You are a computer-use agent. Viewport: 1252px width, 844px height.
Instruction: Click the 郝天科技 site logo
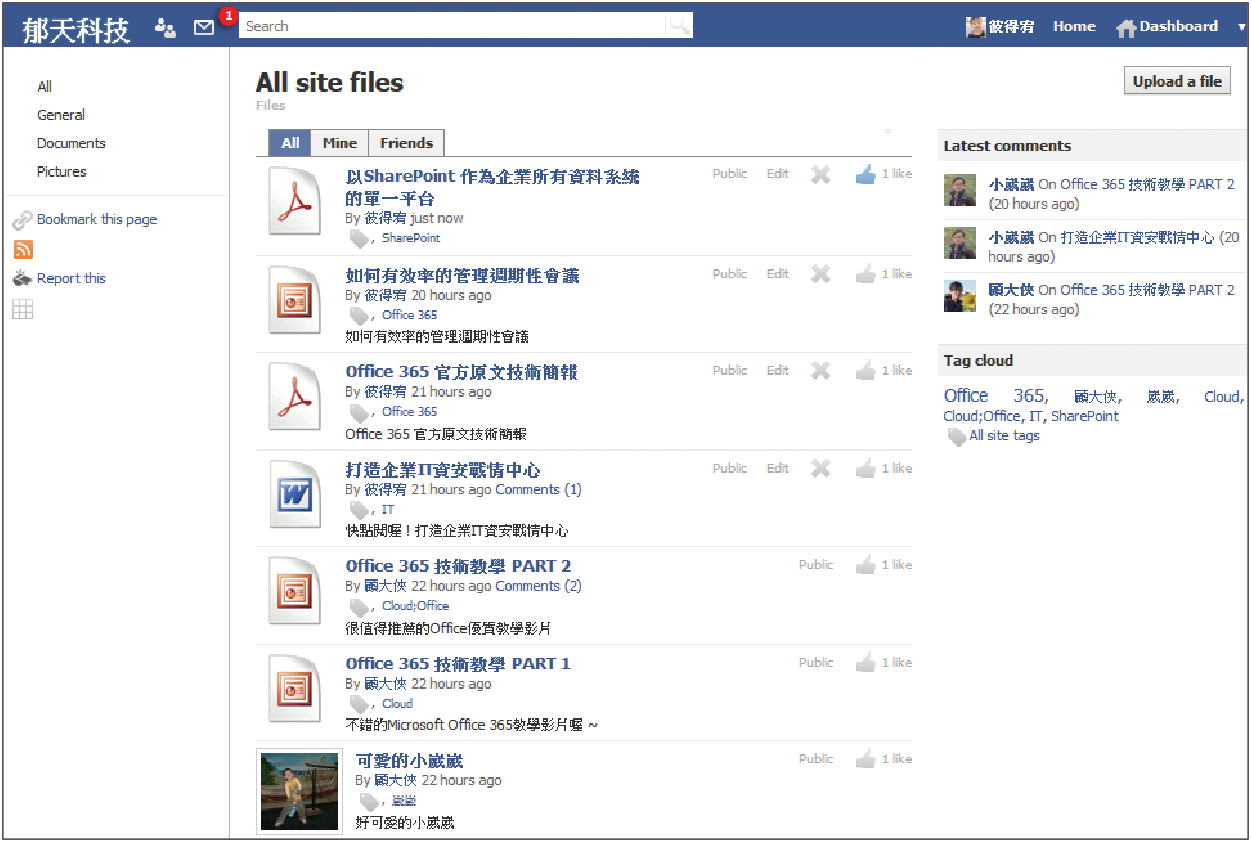click(x=76, y=30)
